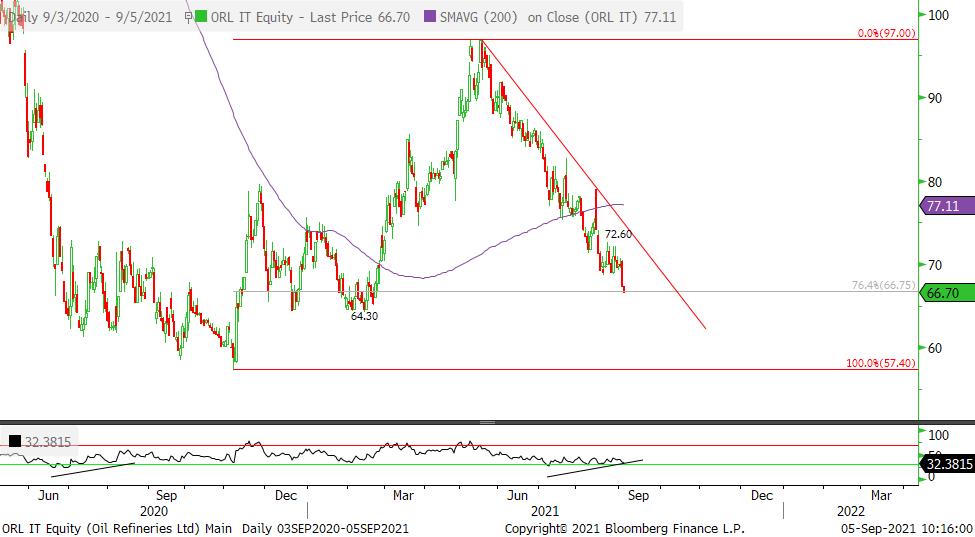Click the 2021 year label on time axis
This screenshot has height=537, width=975.
[544, 511]
